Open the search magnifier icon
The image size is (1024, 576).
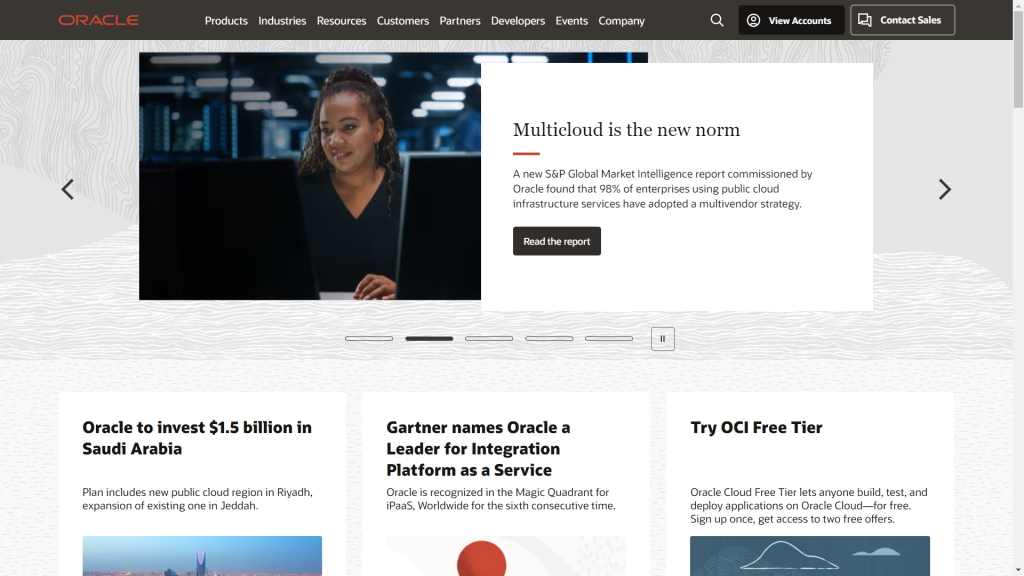click(716, 20)
